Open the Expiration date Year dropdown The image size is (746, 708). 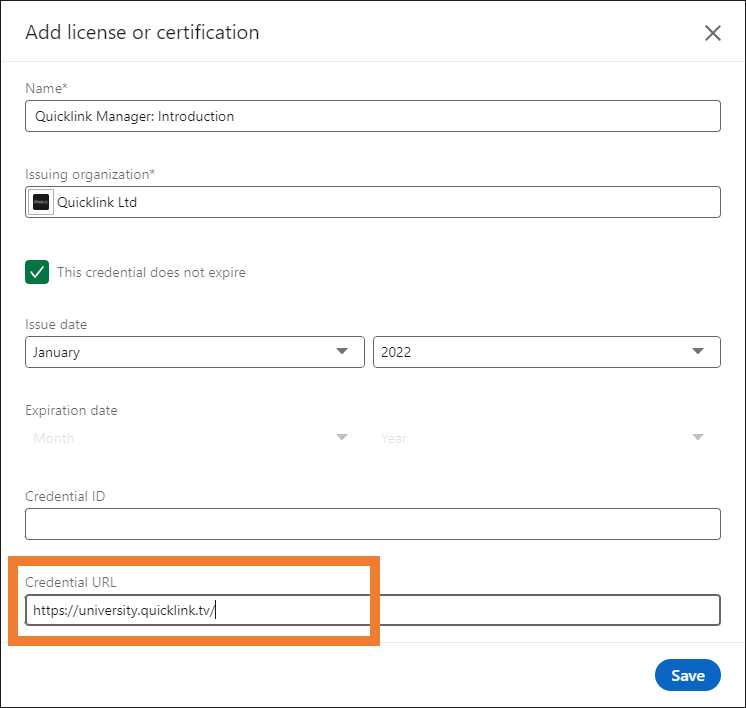(x=547, y=438)
